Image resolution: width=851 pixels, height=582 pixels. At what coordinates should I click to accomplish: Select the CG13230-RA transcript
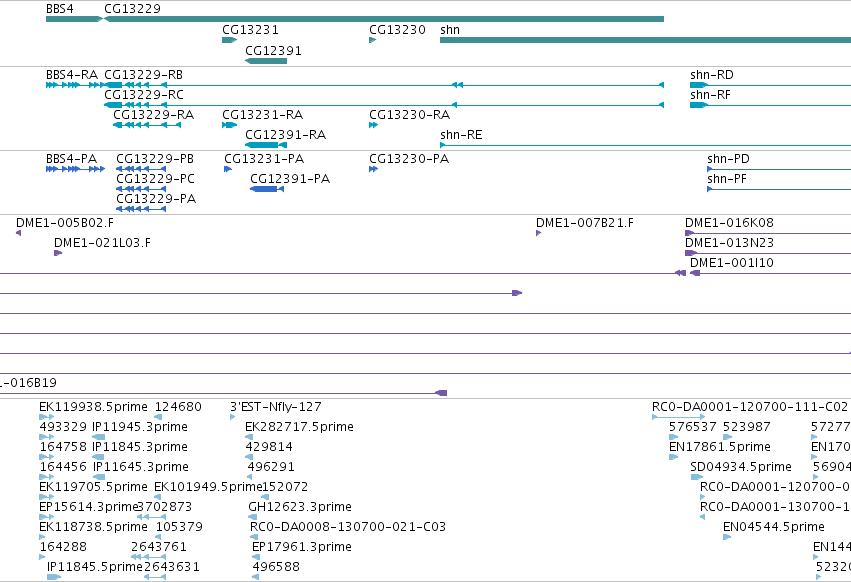(373, 125)
